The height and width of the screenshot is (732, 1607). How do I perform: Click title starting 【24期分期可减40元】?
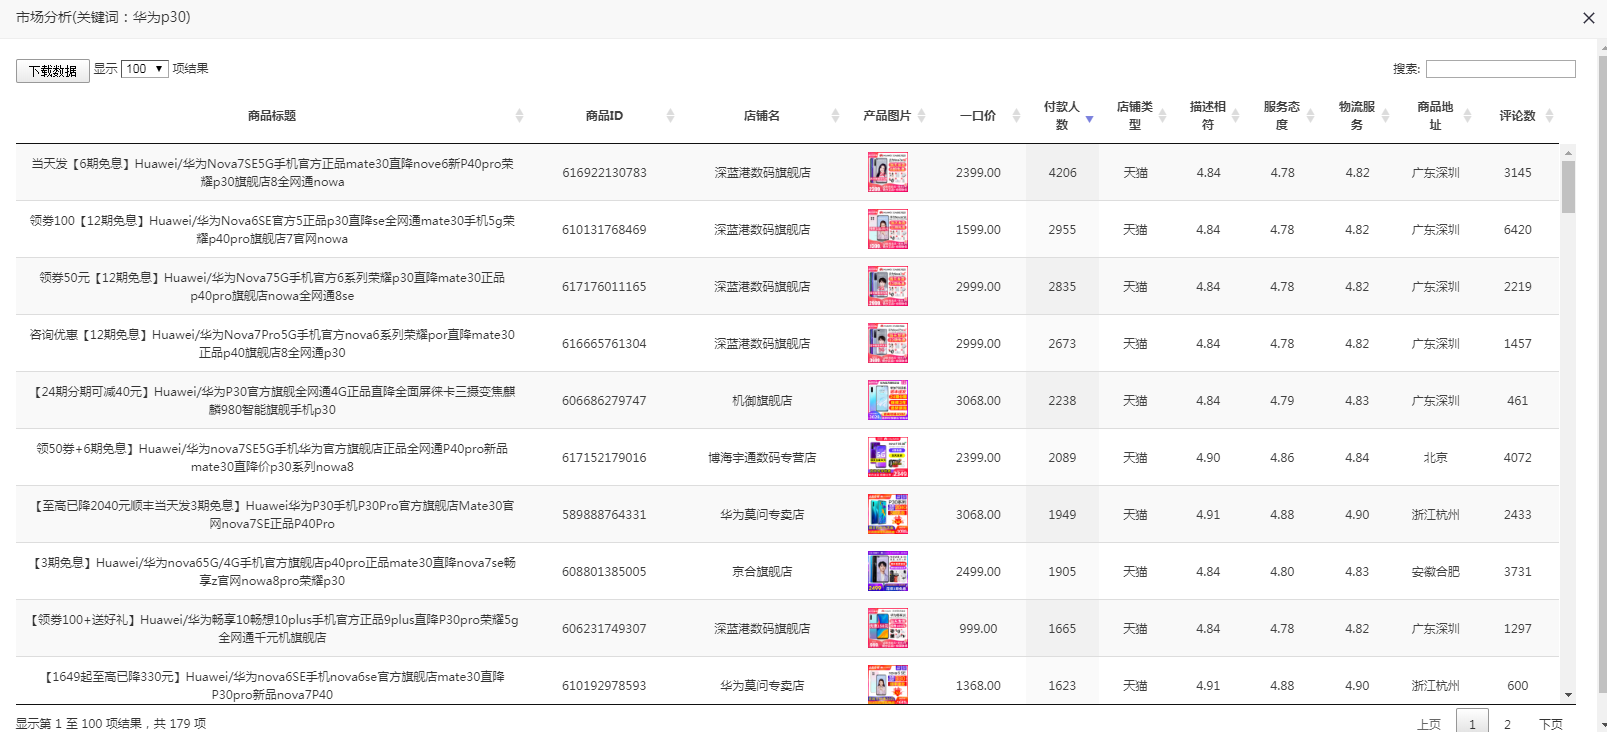tap(272, 400)
